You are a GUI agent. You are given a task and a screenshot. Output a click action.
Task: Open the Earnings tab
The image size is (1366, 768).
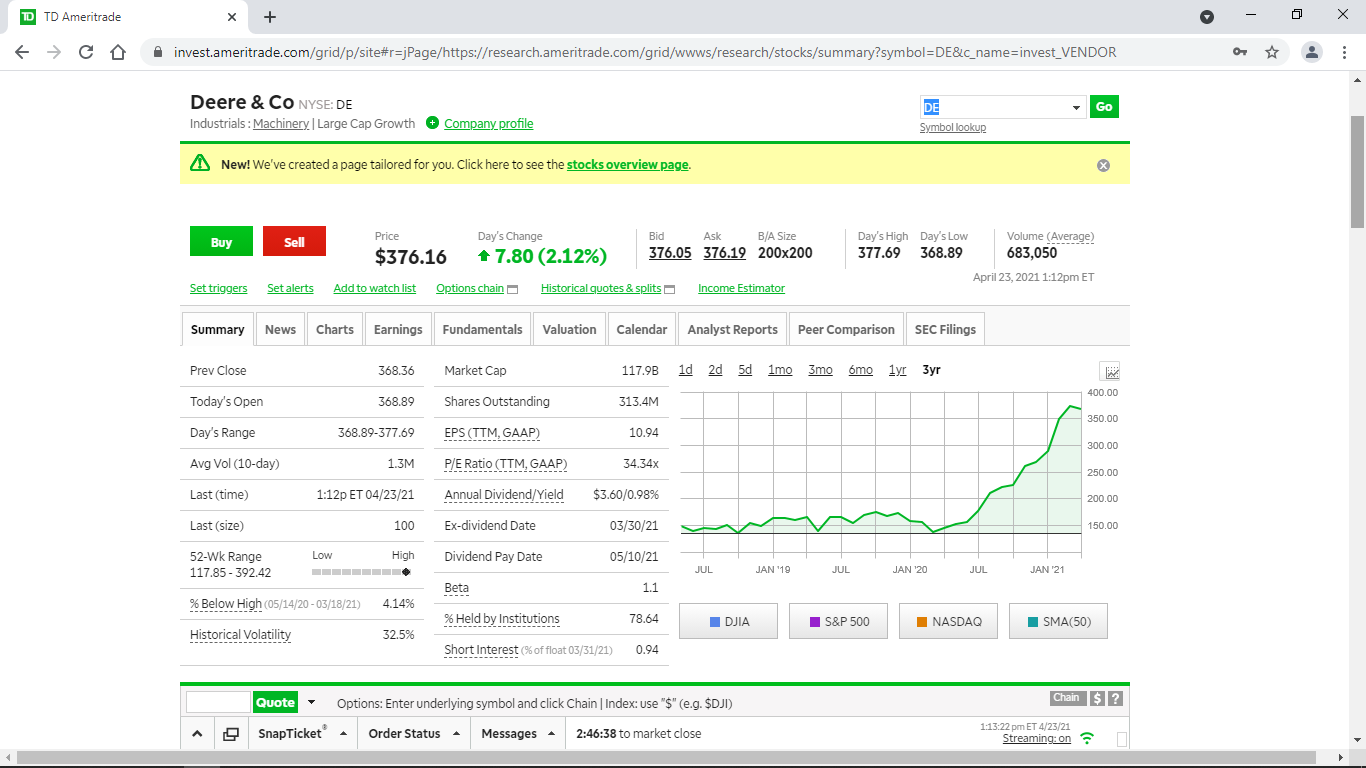click(398, 329)
